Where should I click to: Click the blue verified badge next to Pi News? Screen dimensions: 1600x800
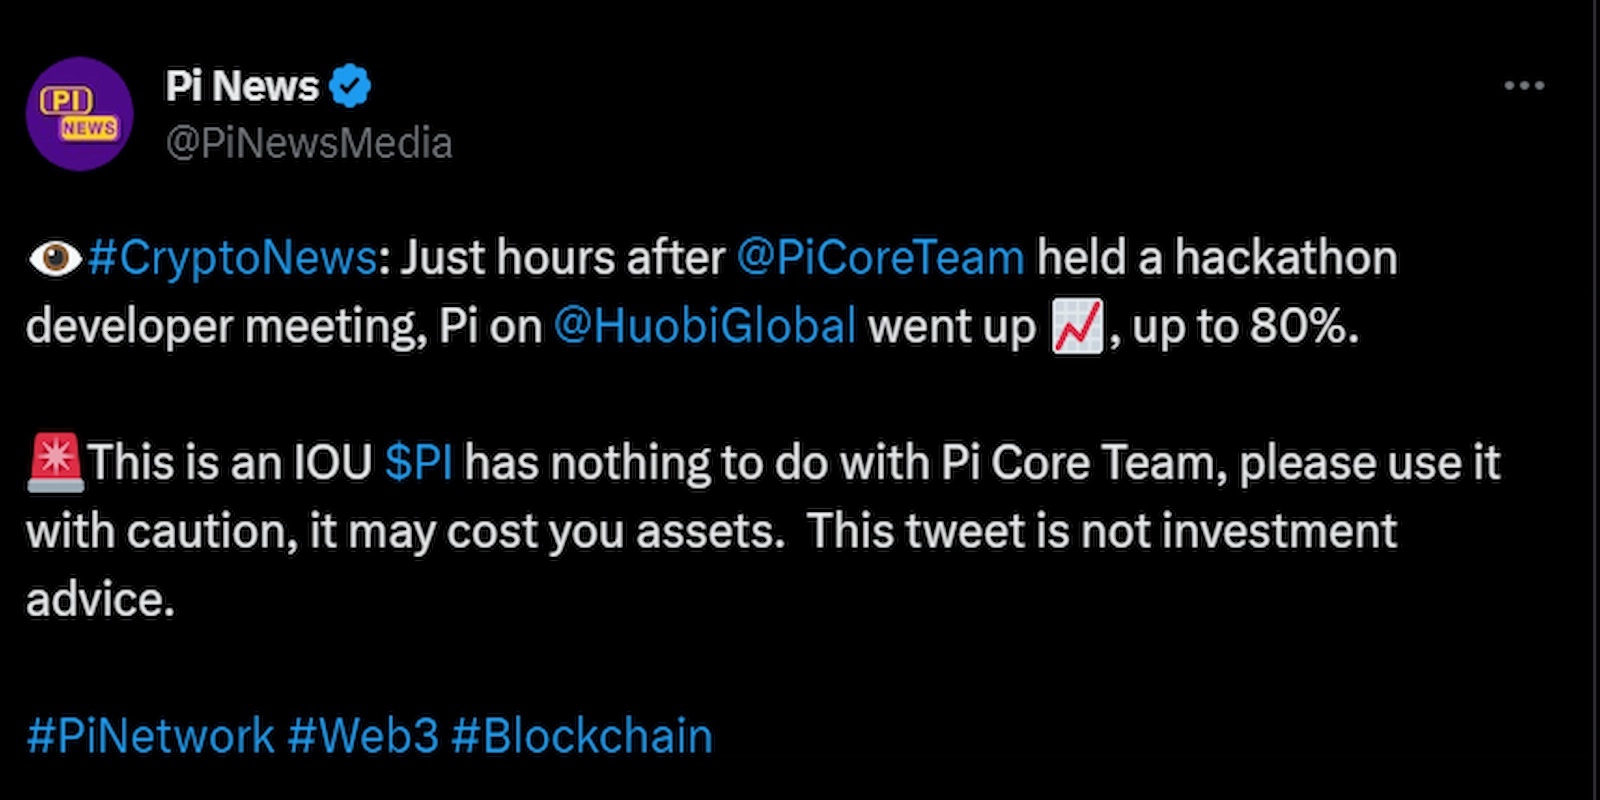(x=349, y=86)
